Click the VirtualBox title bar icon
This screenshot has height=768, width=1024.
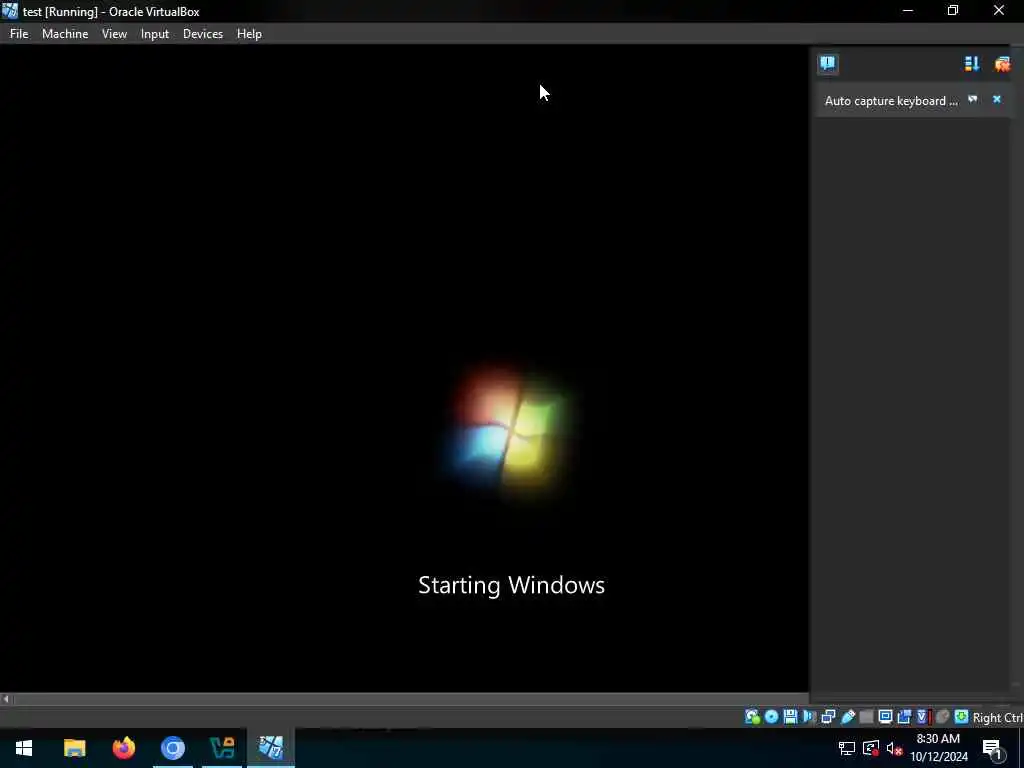[10, 11]
